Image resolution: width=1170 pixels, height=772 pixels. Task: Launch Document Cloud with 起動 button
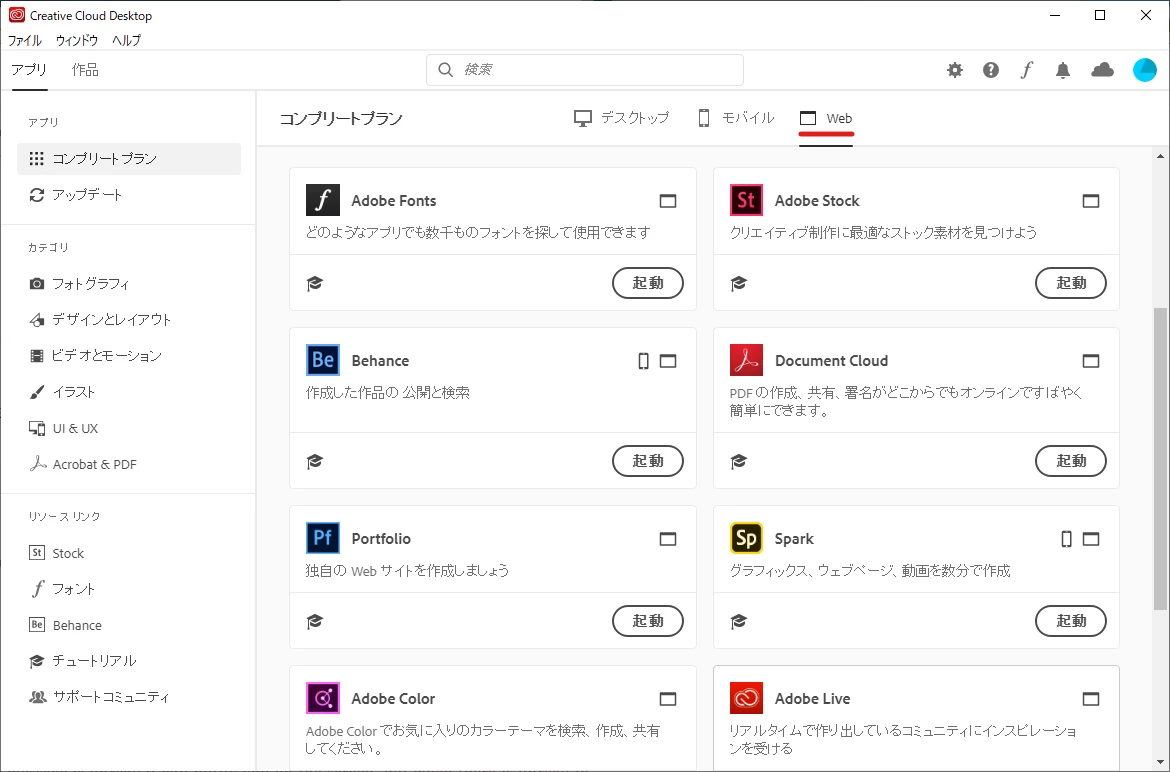click(x=1071, y=462)
